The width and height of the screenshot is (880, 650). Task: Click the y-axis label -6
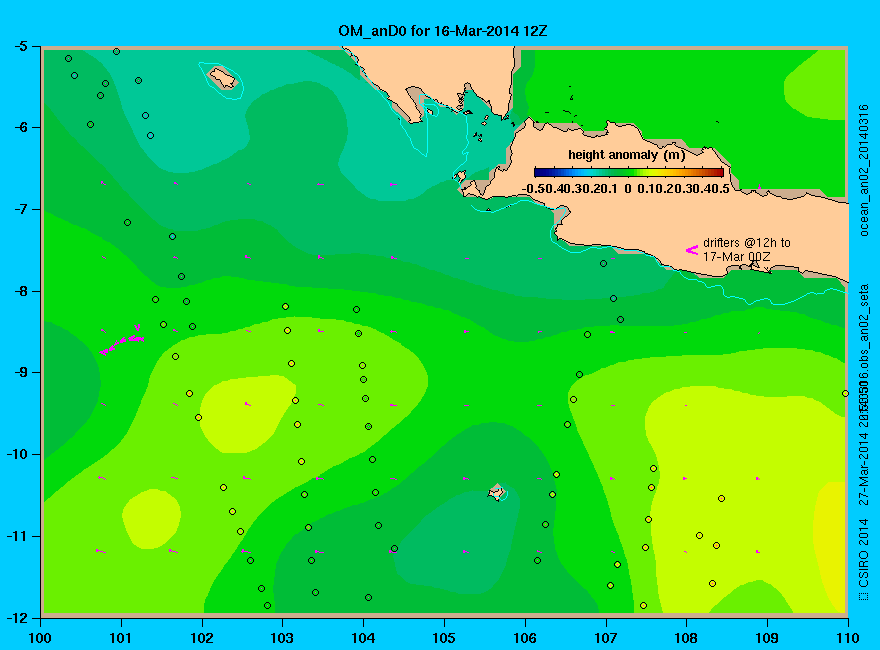(x=20, y=127)
